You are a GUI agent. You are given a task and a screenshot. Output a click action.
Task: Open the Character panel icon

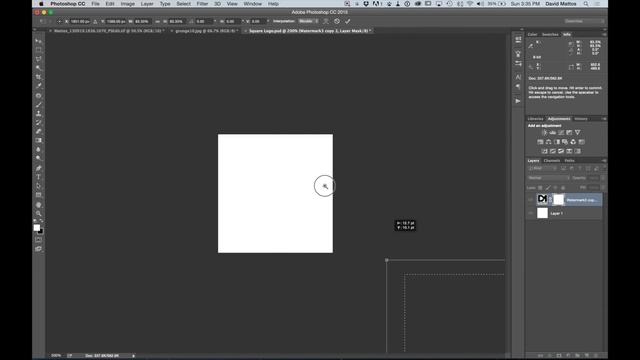[x=518, y=77]
